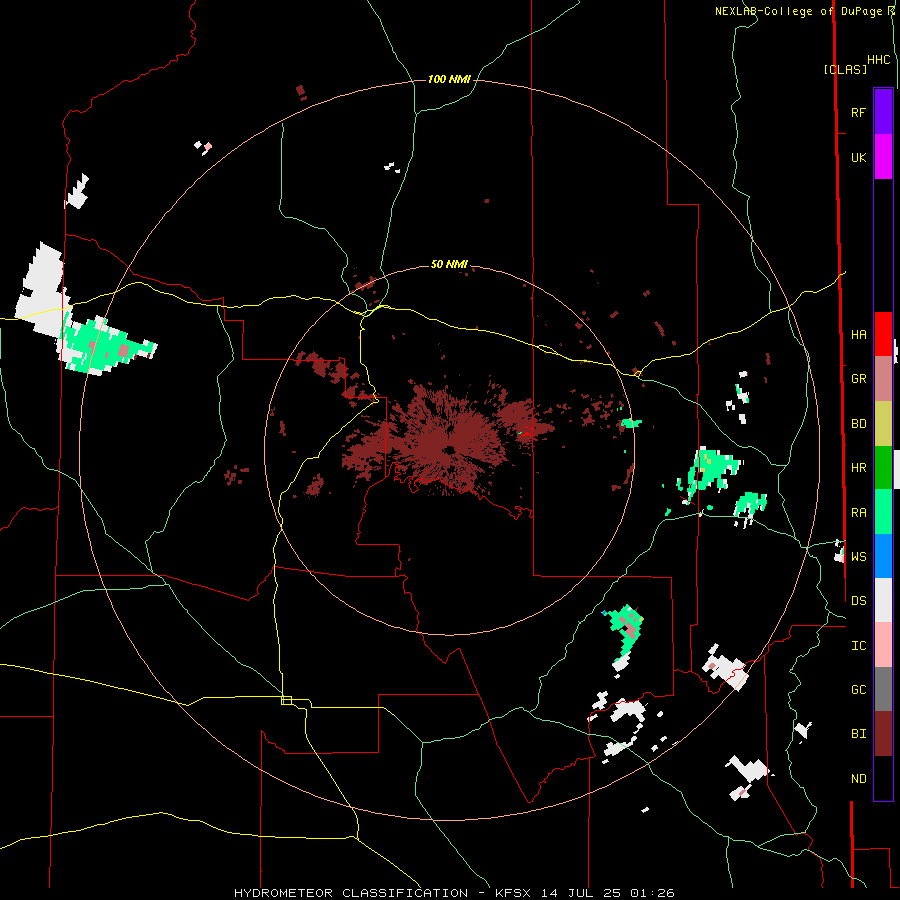Click the HHC product code label
The height and width of the screenshot is (900, 900).
coord(879,60)
